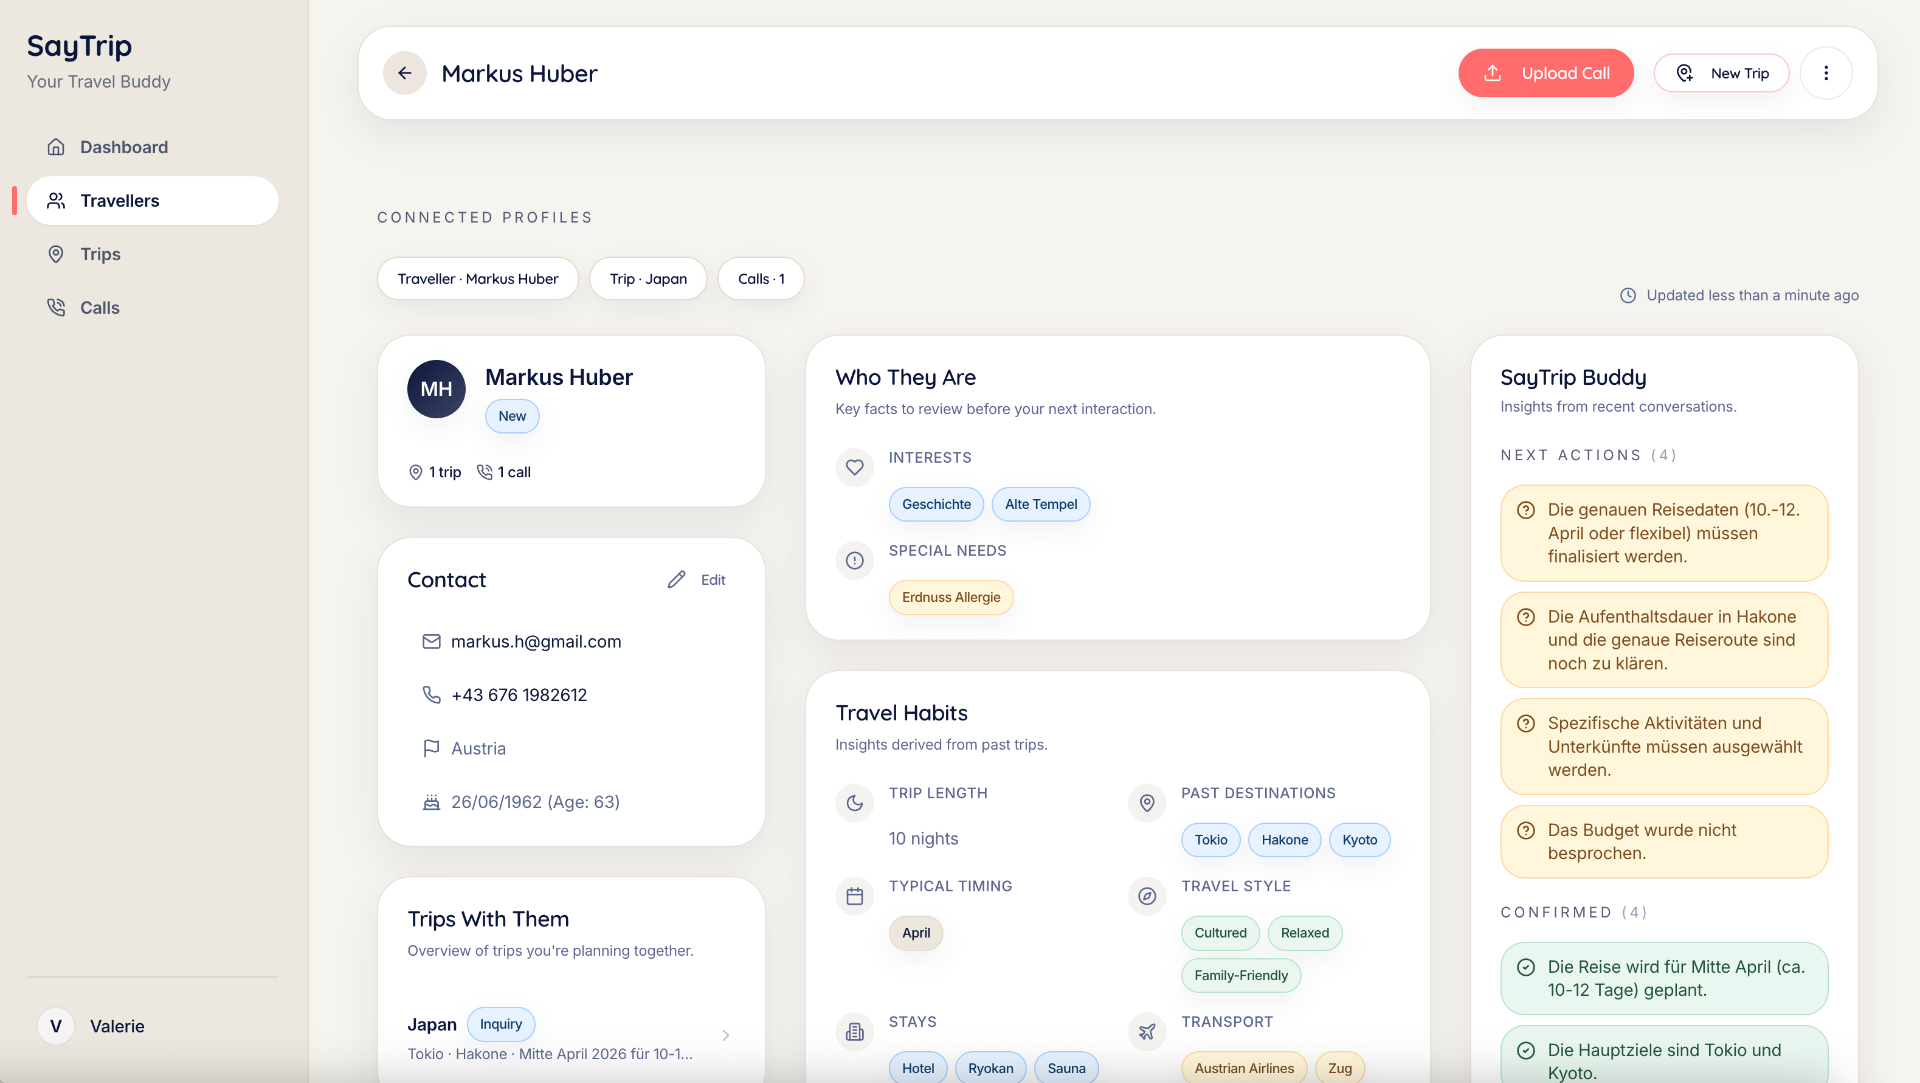
Task: Start a New Trip
Action: coord(1721,72)
